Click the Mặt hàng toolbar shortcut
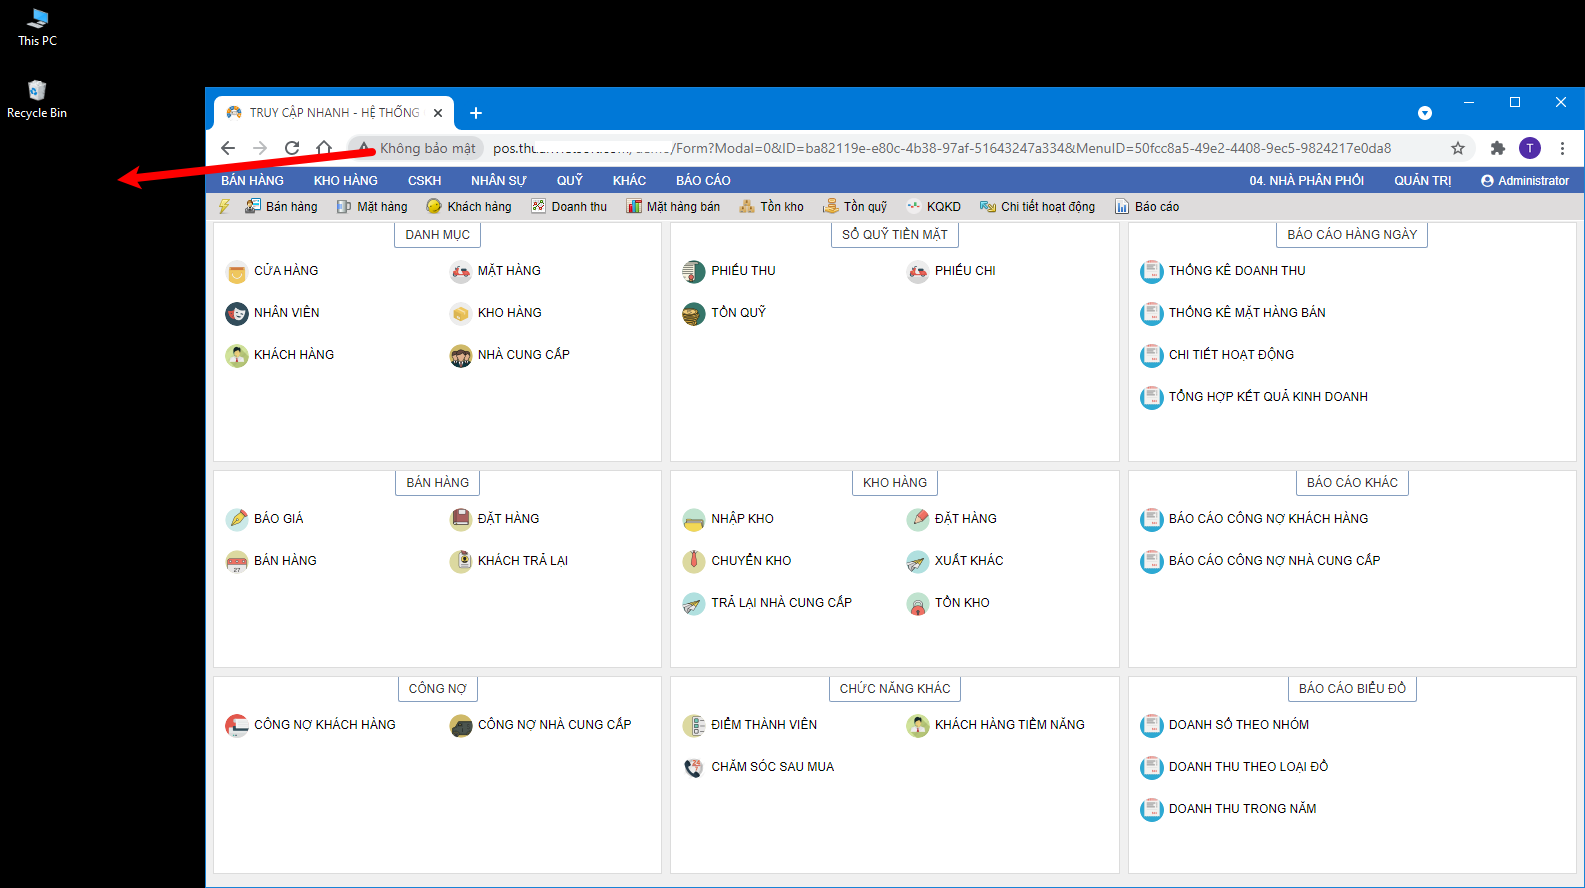 coord(372,207)
